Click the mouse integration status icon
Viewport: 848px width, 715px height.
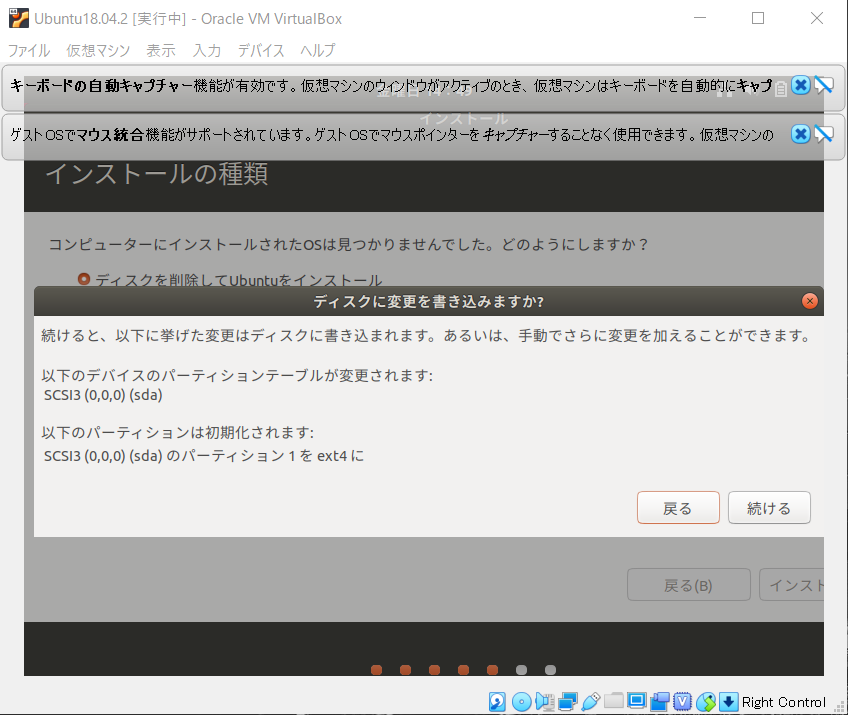pyautogui.click(x=706, y=701)
